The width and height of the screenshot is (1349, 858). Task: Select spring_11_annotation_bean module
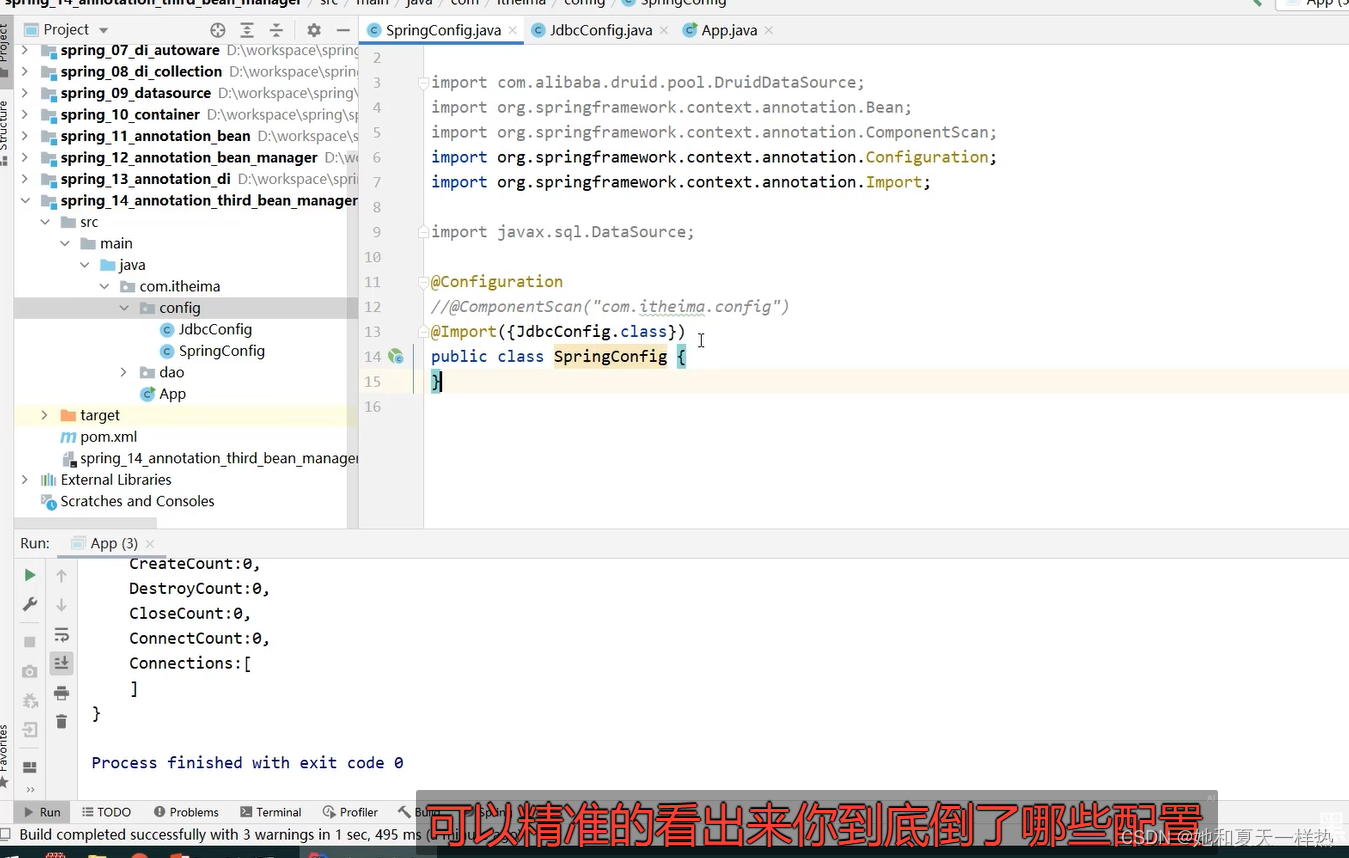[155, 136]
